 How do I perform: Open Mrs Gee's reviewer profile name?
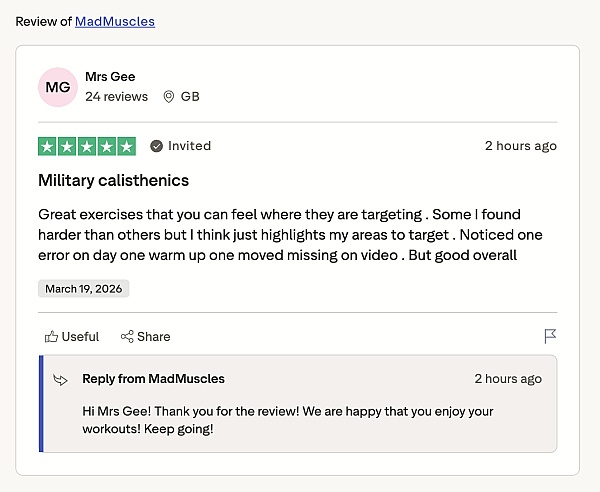pos(110,77)
